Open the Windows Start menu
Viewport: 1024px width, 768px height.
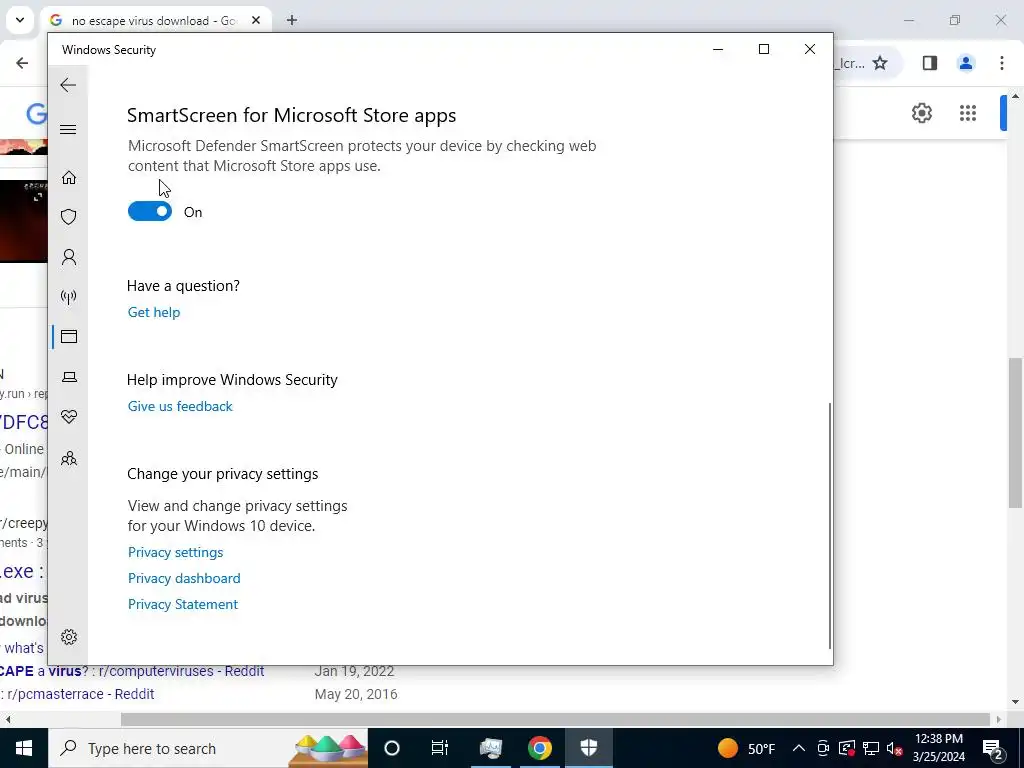(x=24, y=748)
